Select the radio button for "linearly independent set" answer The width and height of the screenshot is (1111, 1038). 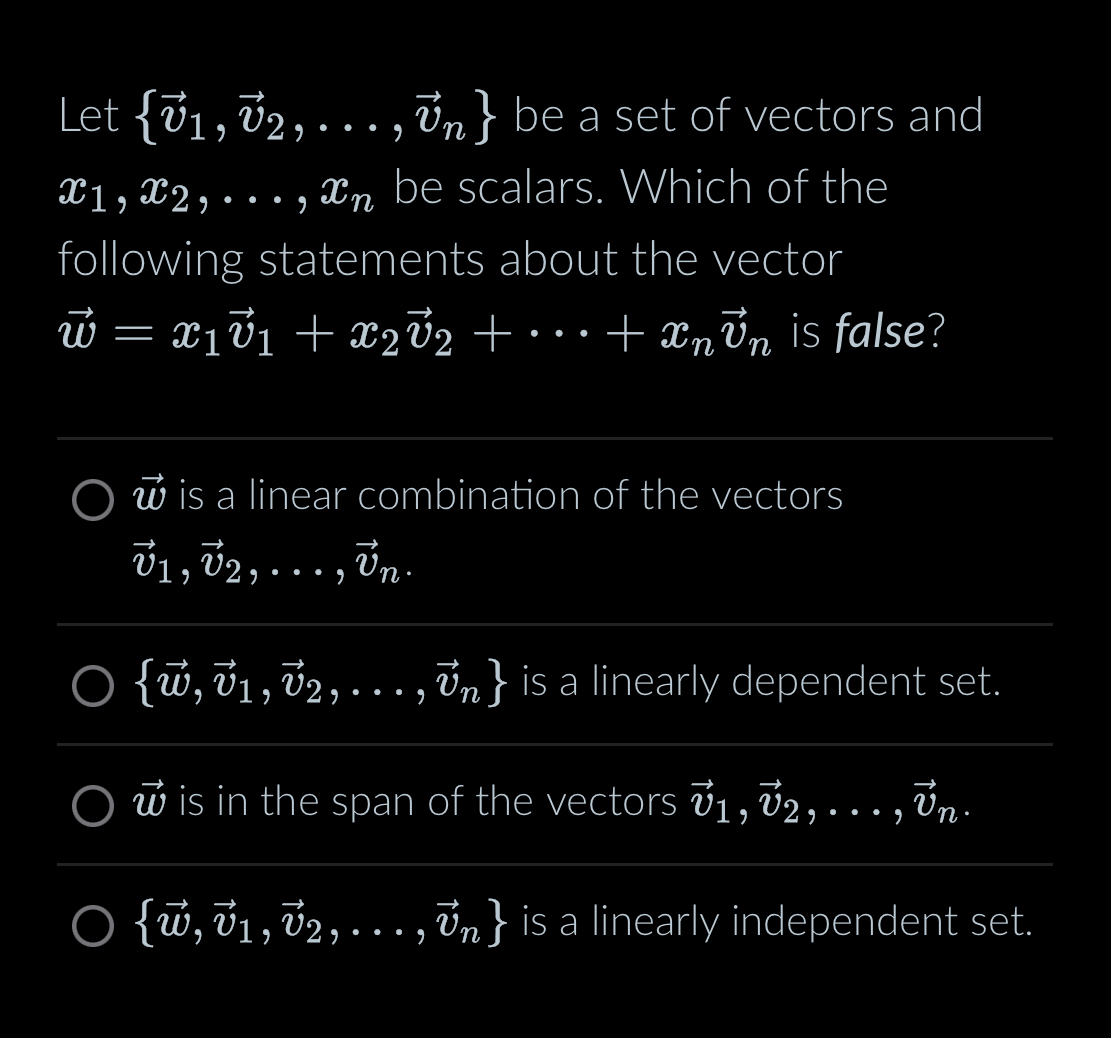tap(92, 927)
